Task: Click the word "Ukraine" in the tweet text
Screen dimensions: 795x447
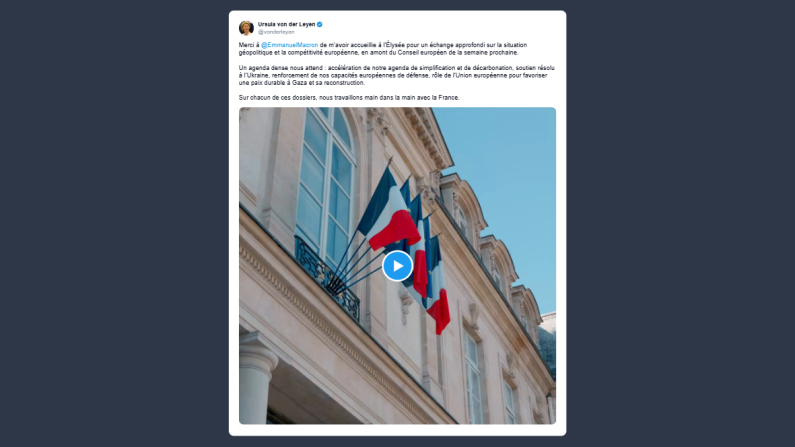Action: coord(254,76)
